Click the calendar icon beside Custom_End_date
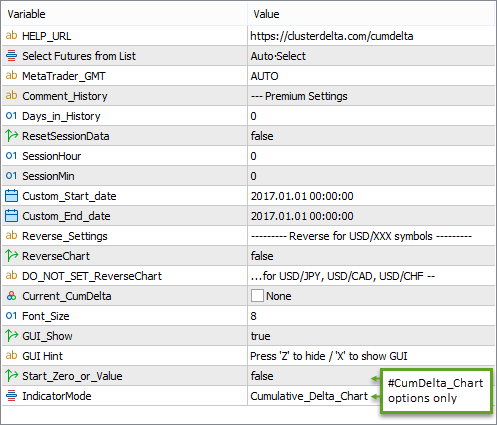The height and width of the screenshot is (425, 497). tap(12, 216)
